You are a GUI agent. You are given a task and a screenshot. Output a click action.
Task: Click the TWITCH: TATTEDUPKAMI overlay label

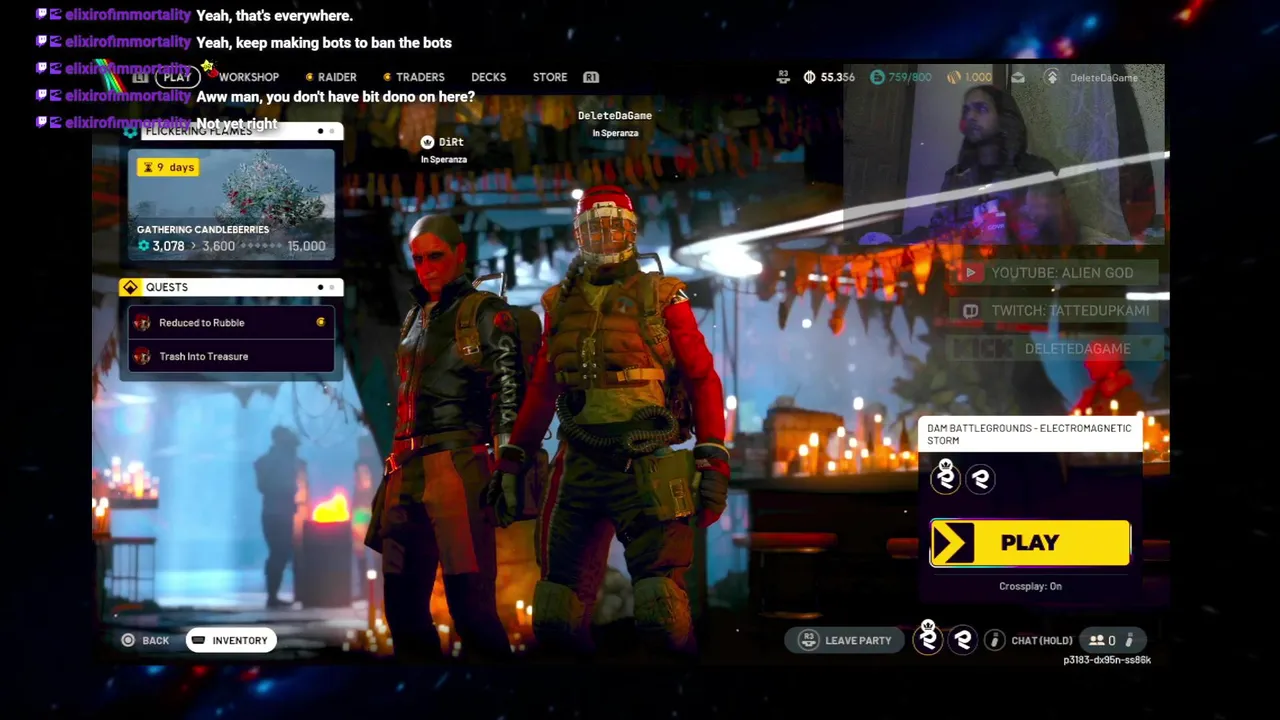click(1070, 311)
